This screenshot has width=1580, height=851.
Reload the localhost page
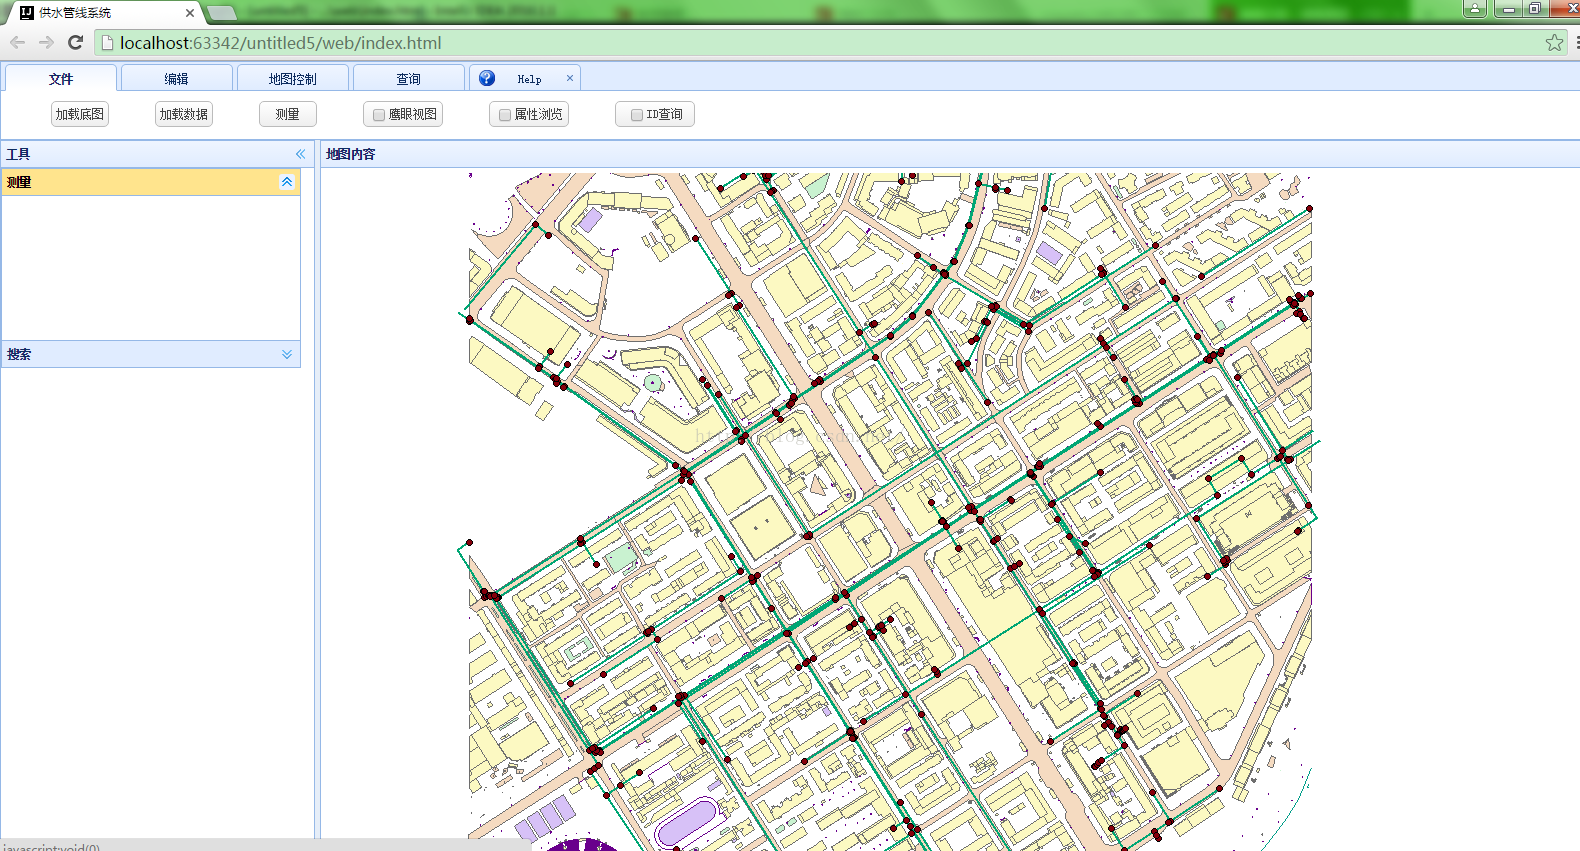tap(75, 43)
